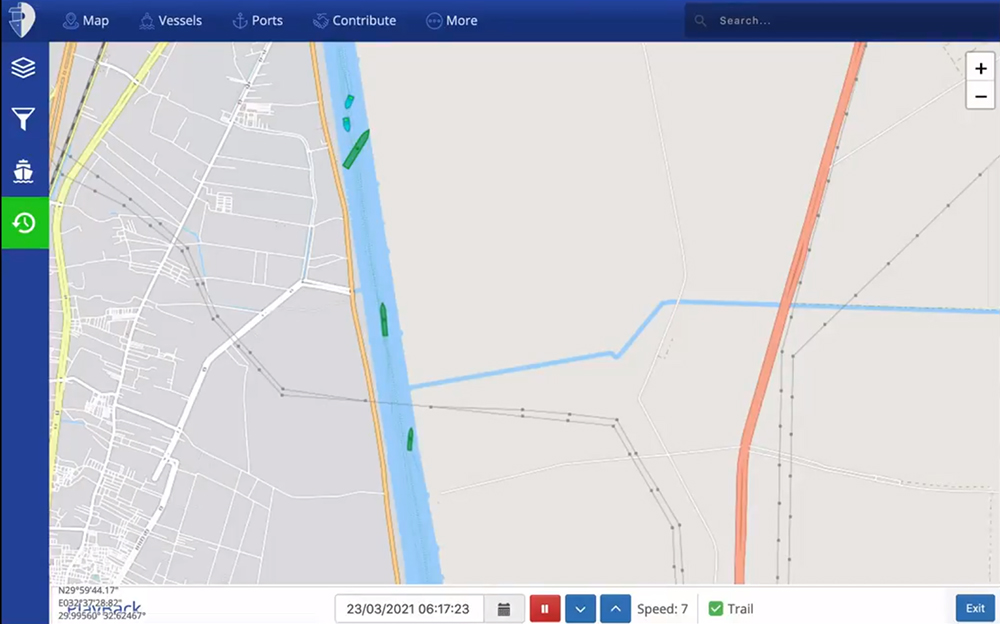Open the calendar date picker
The width and height of the screenshot is (1000, 624).
[x=504, y=609]
